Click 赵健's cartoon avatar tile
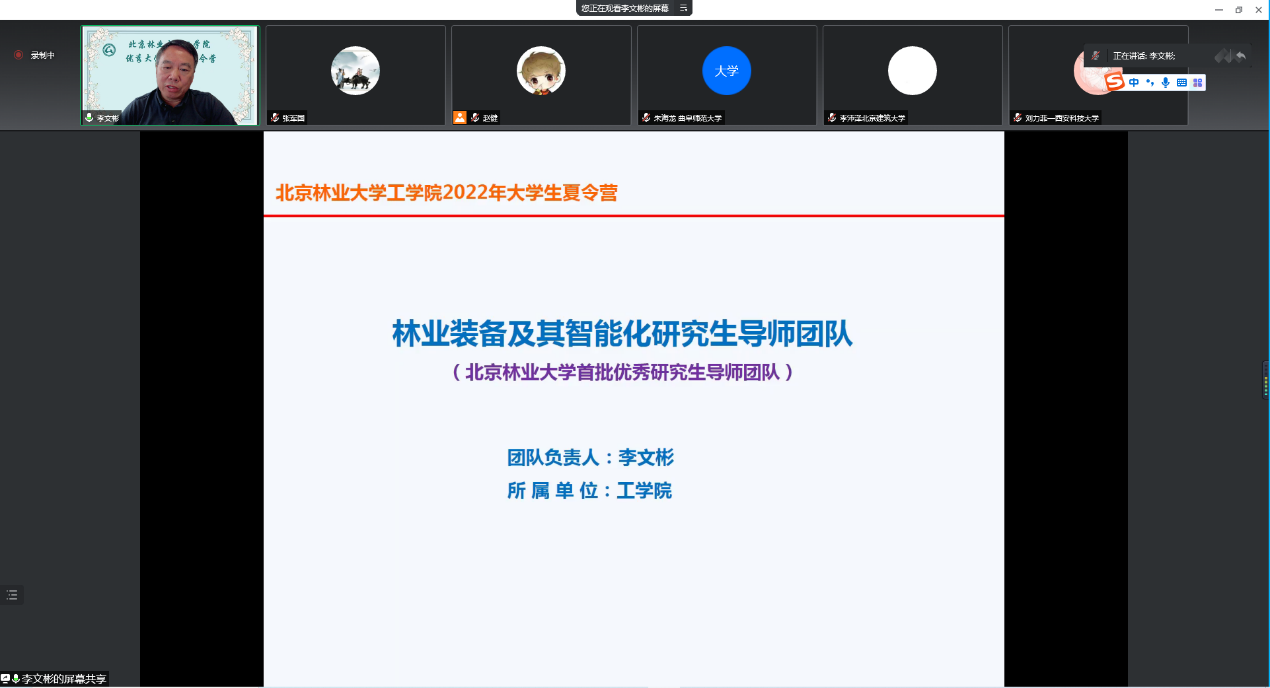The height and width of the screenshot is (688, 1270). [541, 75]
